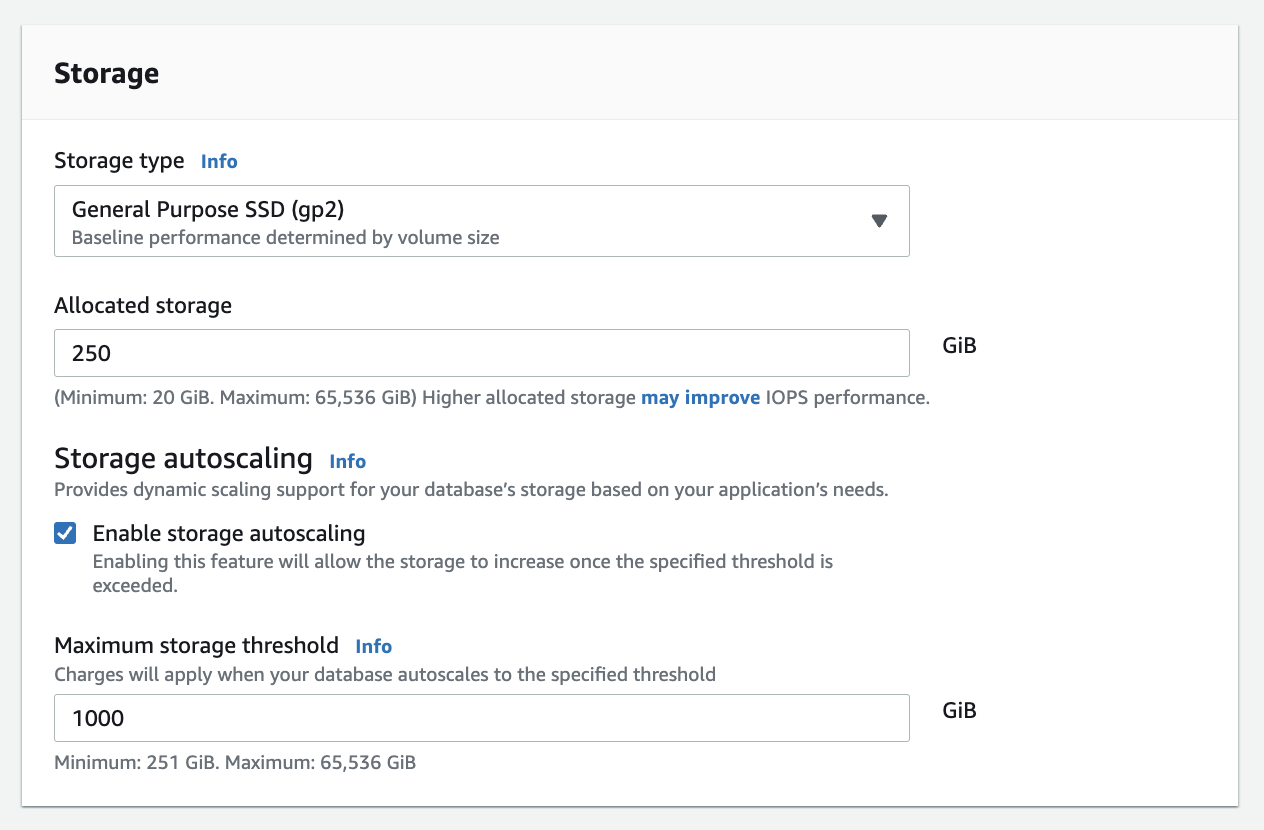Click the autoscaling description mentioning specified threshold exceeded
The image size is (1264, 830).
pyautogui.click(x=462, y=562)
